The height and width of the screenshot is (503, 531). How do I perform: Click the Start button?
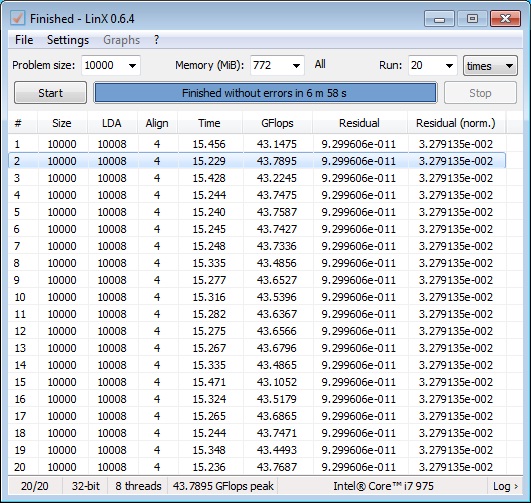click(50, 93)
